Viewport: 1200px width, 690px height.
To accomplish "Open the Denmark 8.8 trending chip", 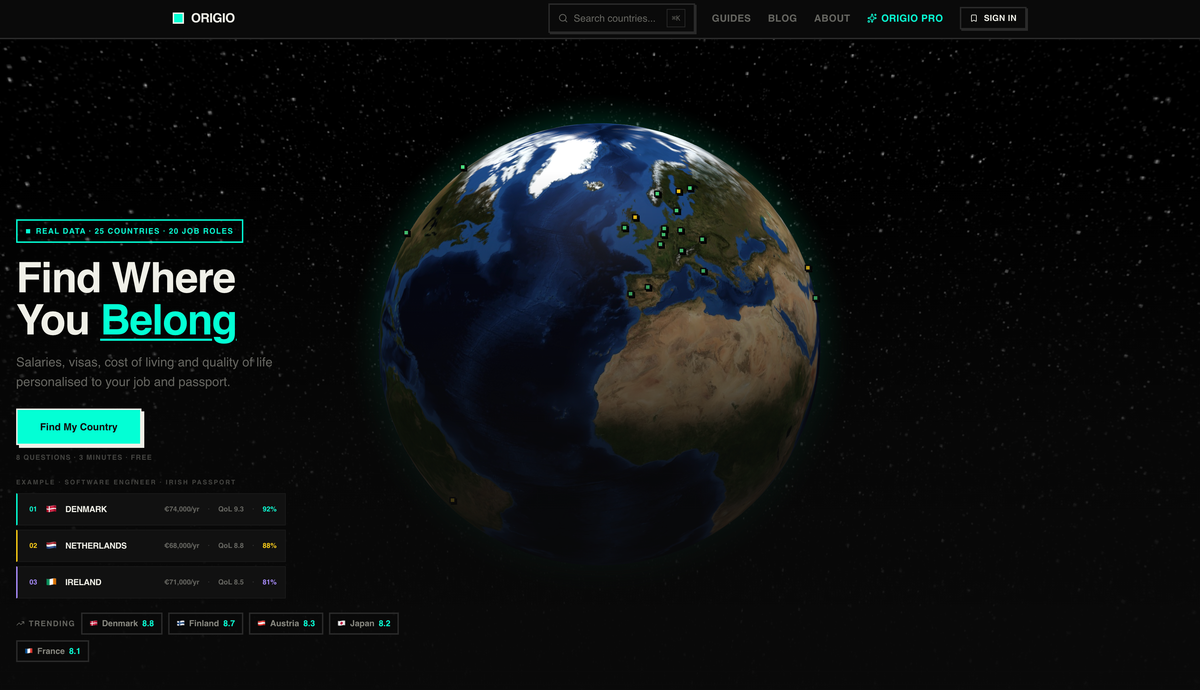I will click(x=122, y=623).
